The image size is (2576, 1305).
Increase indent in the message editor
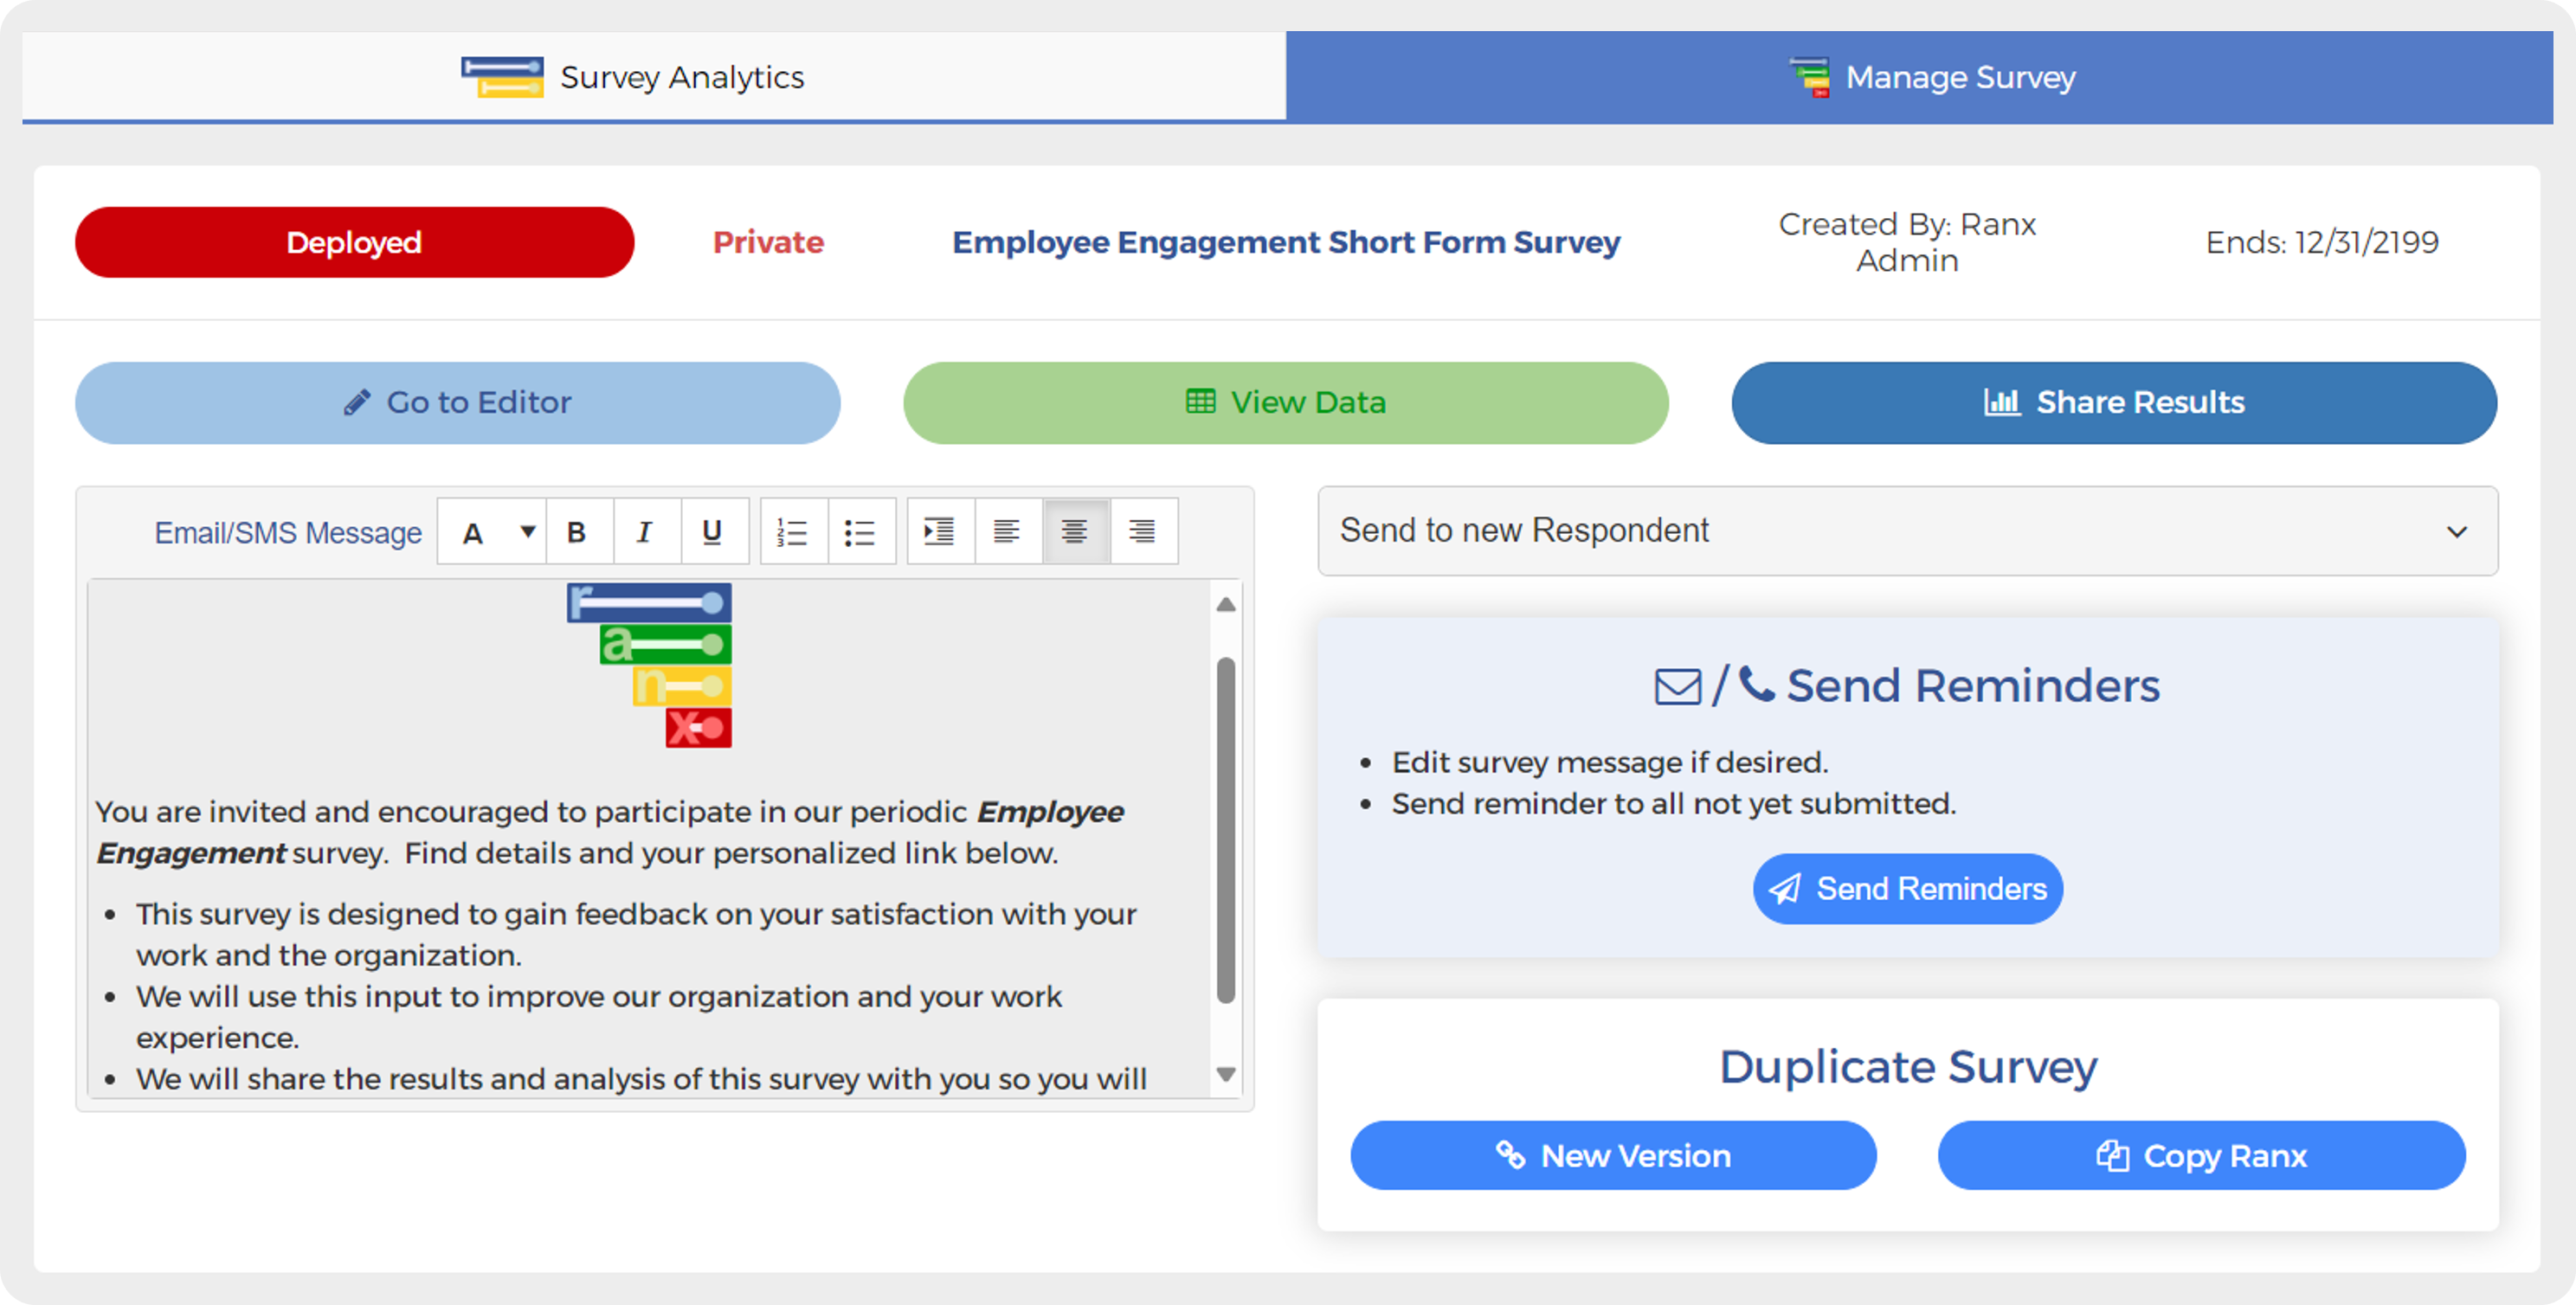pos(939,532)
